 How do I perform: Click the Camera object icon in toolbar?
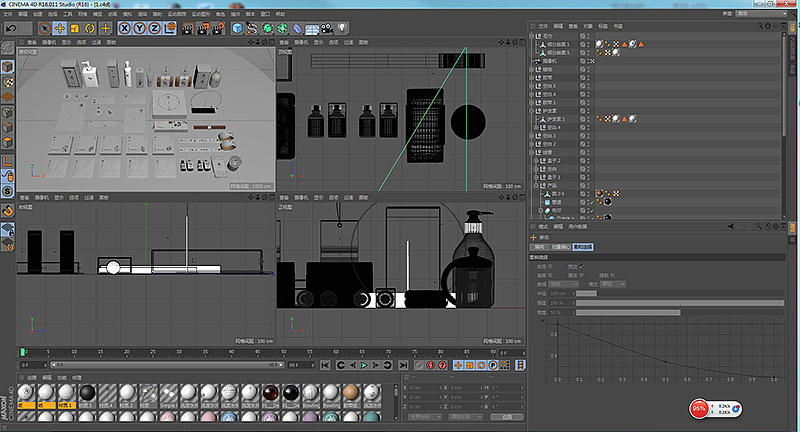pos(327,28)
